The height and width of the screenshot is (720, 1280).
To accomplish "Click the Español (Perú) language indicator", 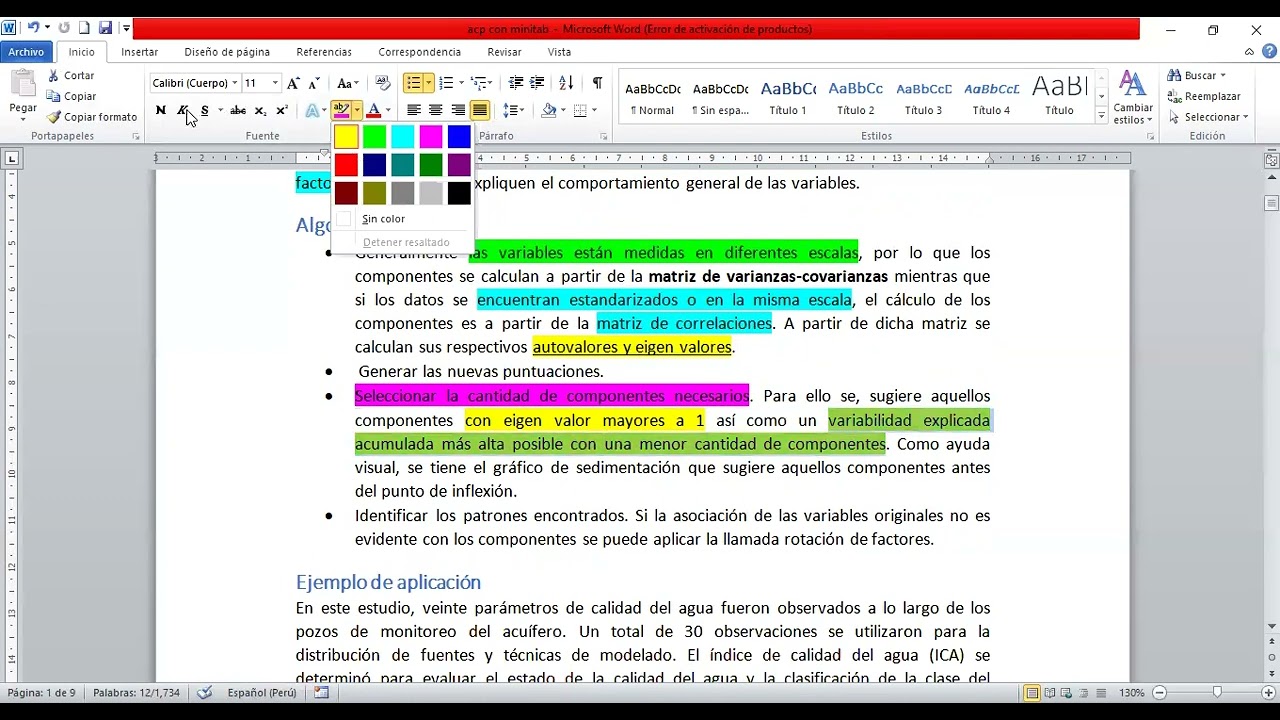I will click(262, 692).
